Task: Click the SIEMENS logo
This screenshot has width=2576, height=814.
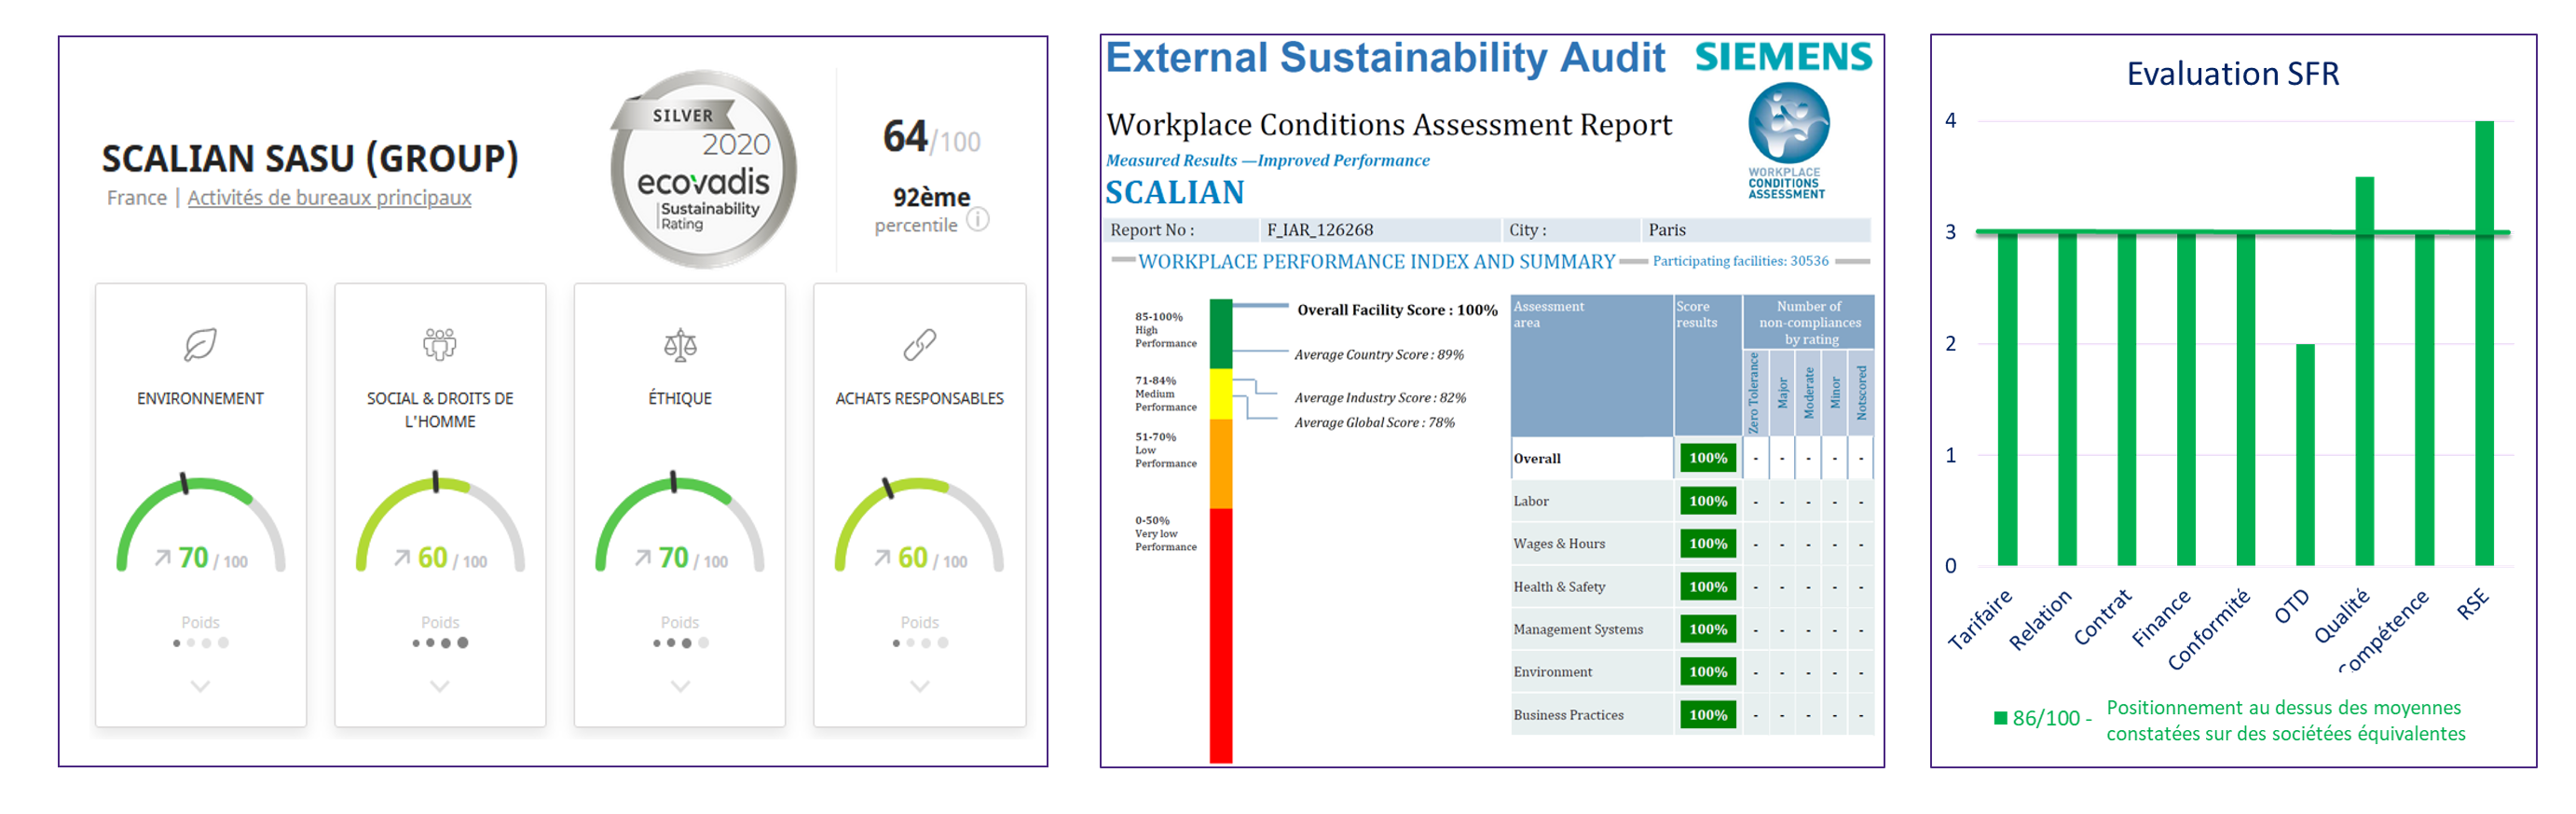Action: click(x=1783, y=57)
